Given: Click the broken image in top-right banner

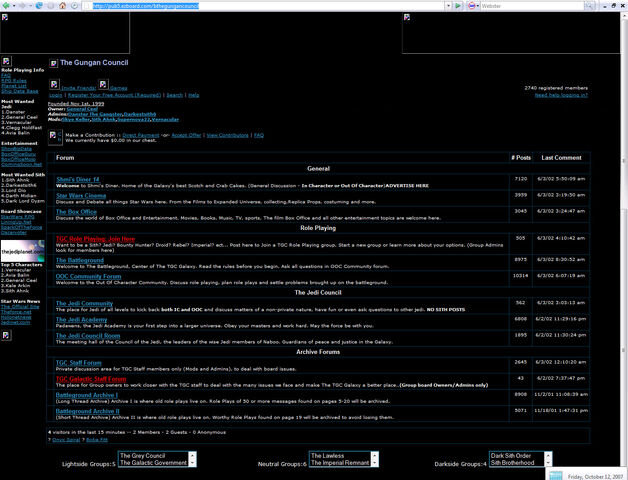Looking at the screenshot, I should coord(407,17).
